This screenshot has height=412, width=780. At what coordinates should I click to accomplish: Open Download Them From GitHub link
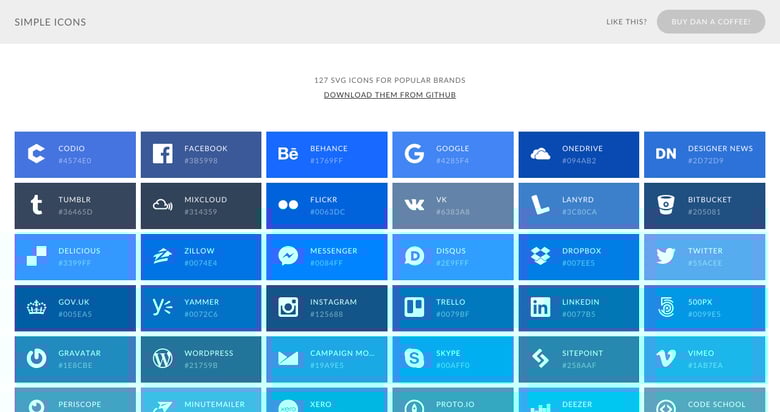[390, 95]
